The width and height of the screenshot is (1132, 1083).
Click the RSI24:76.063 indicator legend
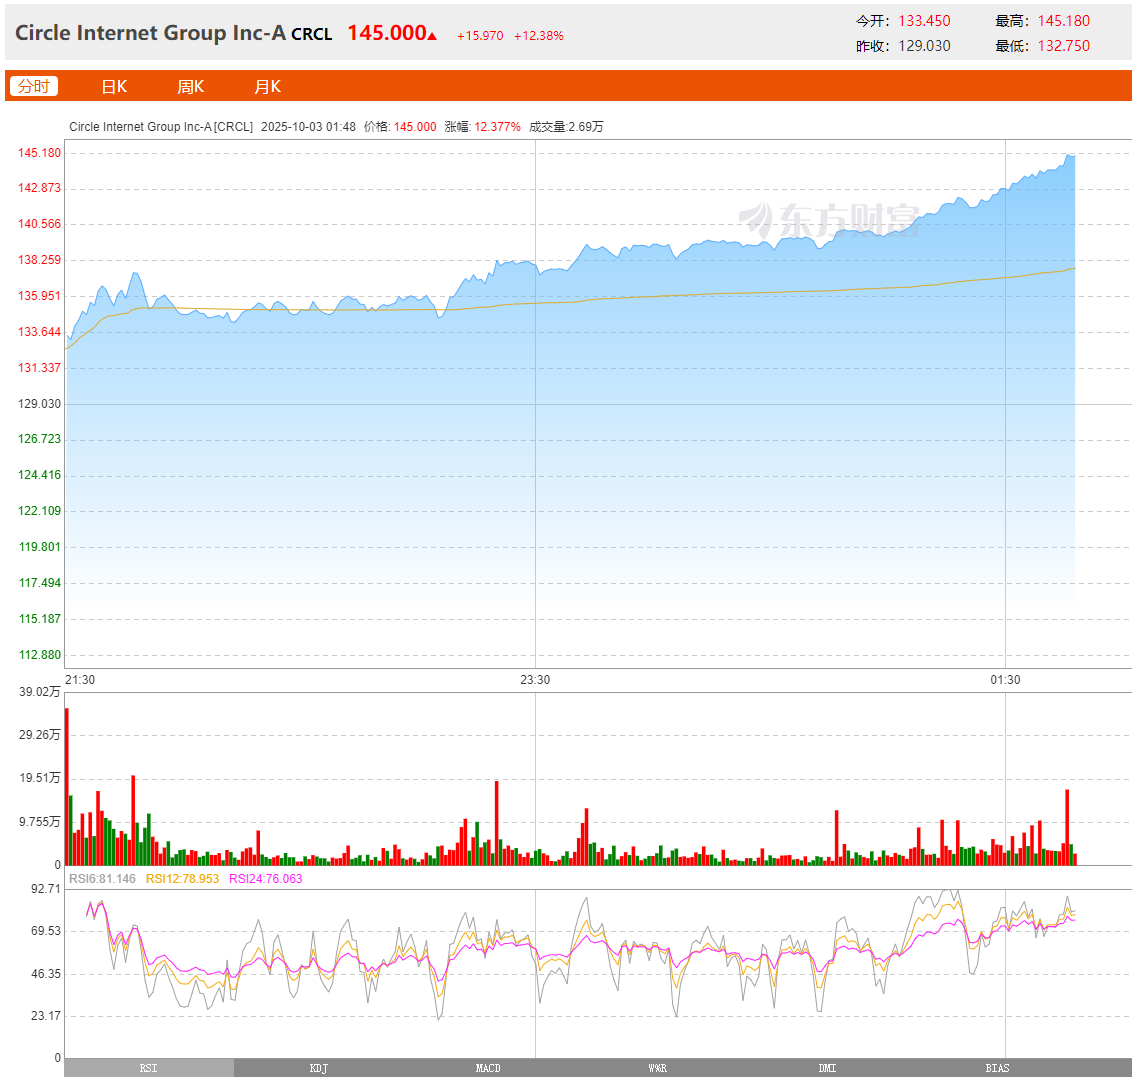click(x=266, y=879)
